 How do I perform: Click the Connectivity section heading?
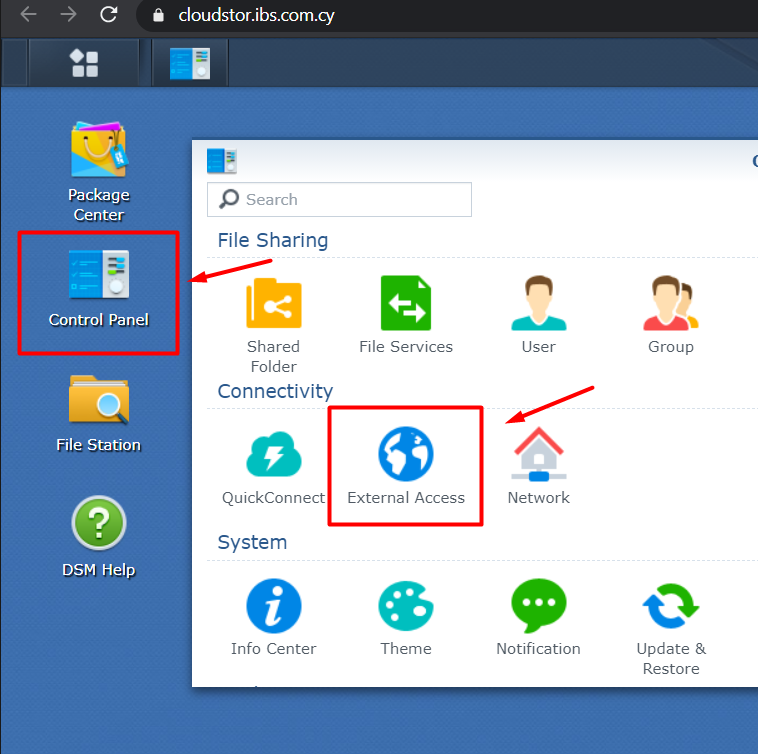(275, 391)
